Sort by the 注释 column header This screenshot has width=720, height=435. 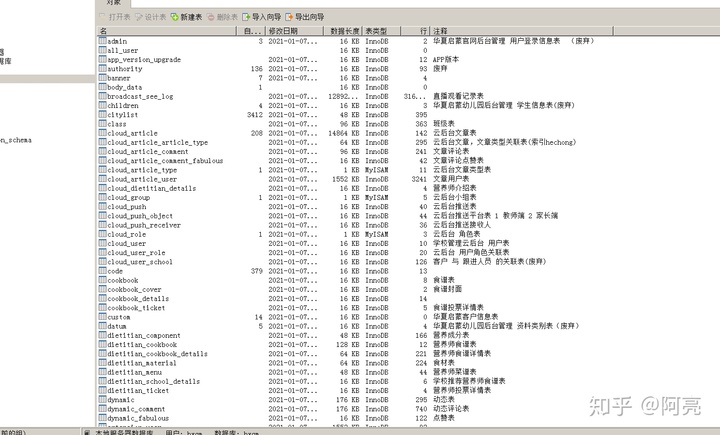[521, 31]
